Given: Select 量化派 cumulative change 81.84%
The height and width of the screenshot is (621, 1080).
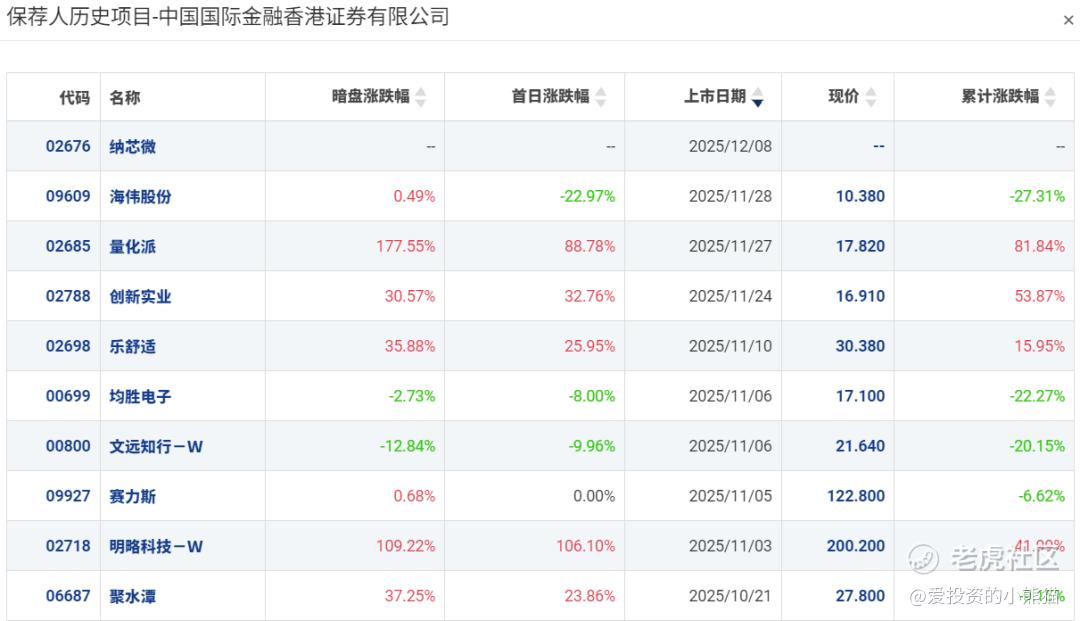Looking at the screenshot, I should (1039, 246).
